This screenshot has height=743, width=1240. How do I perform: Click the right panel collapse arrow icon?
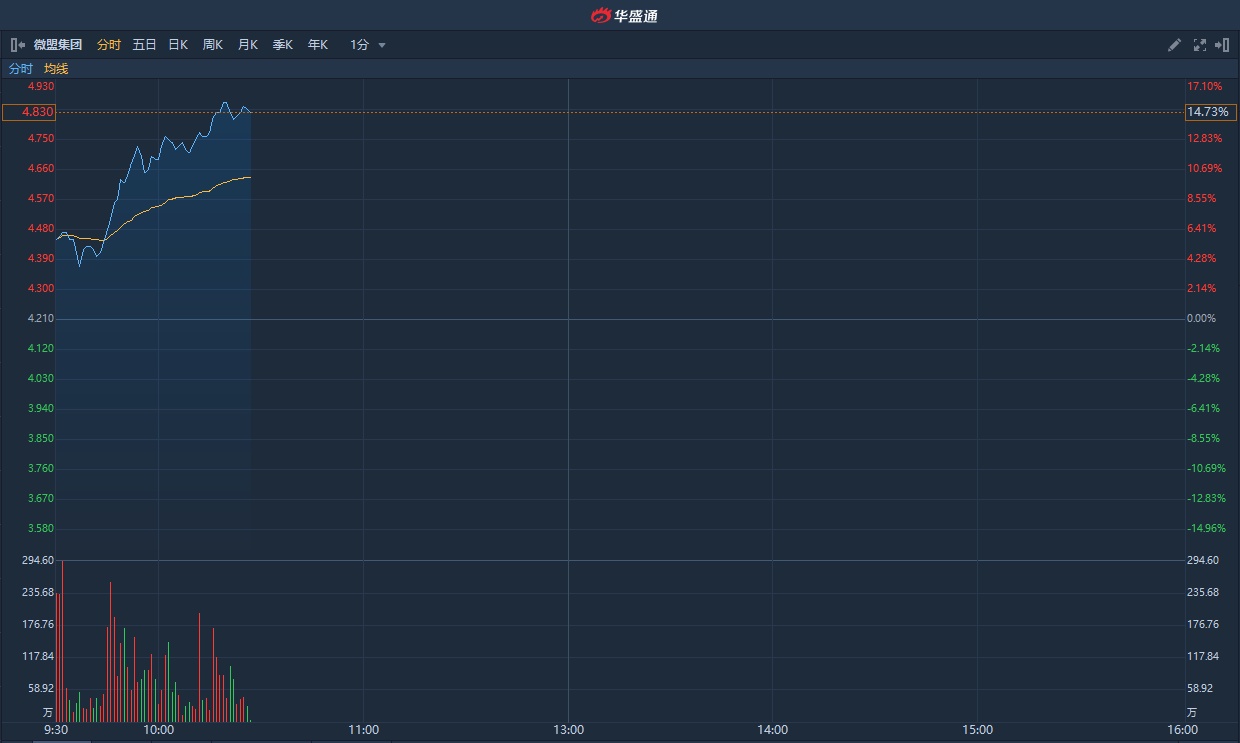[x=1221, y=45]
